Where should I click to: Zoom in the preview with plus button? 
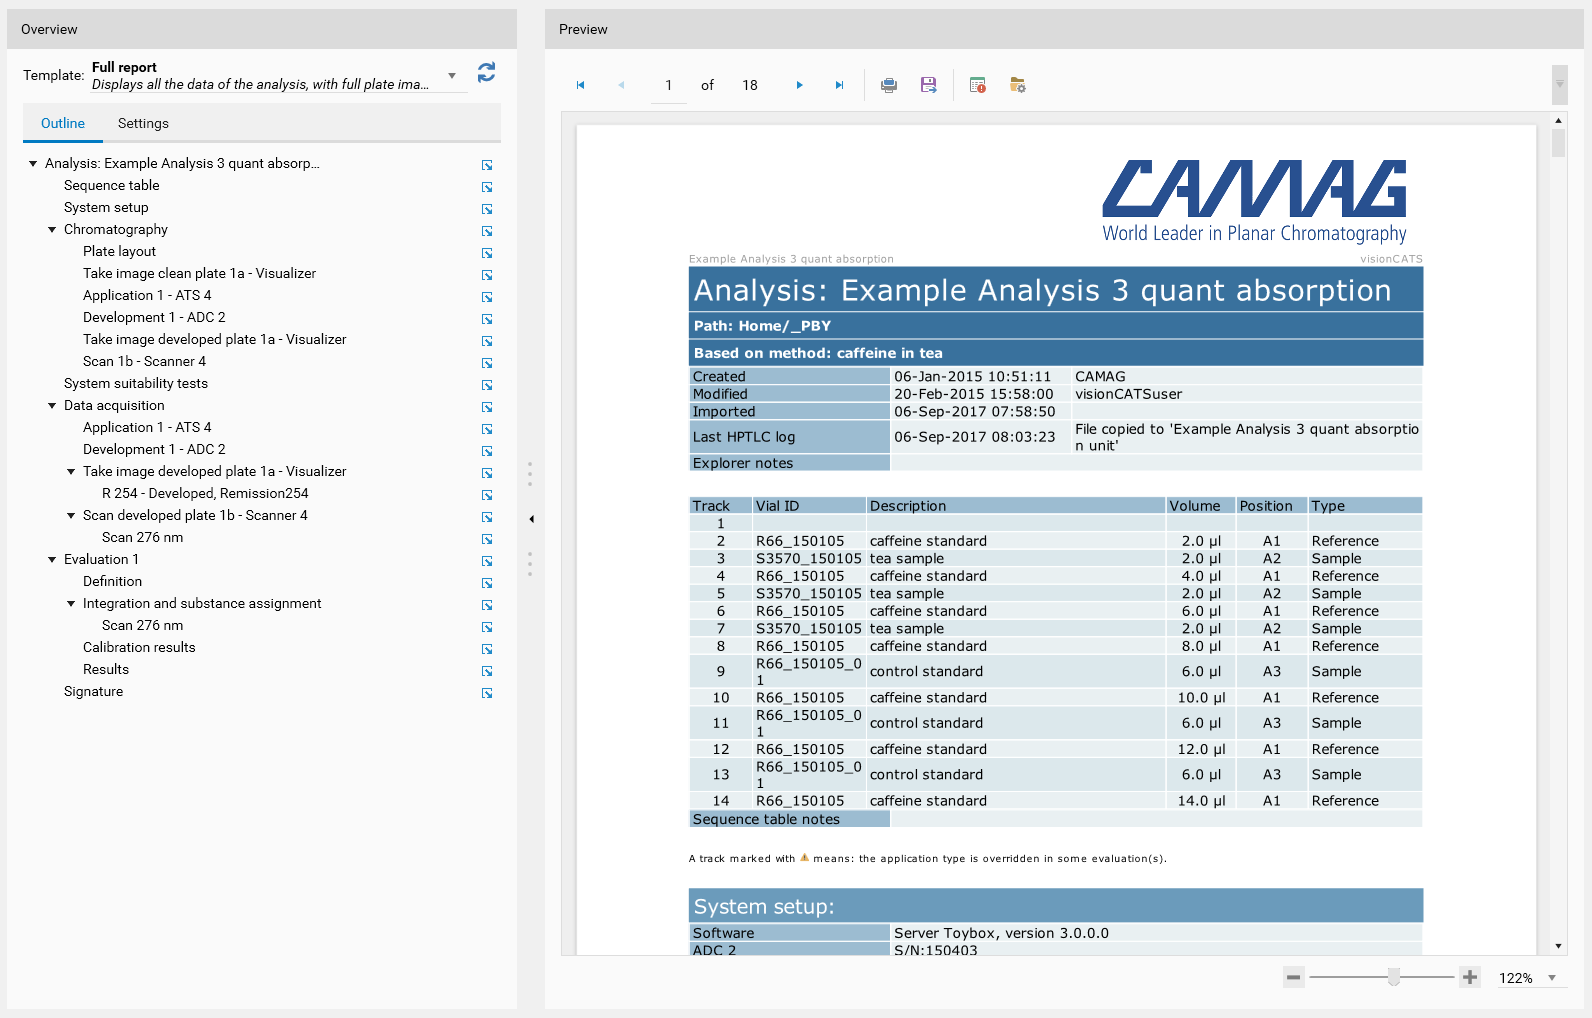(x=1470, y=977)
